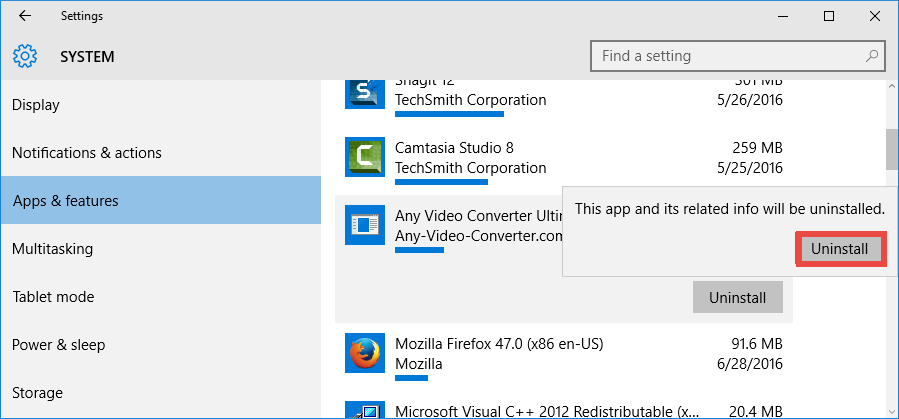The height and width of the screenshot is (419, 899).
Task: Click the SYSTEM heading text
Action: coord(87,57)
